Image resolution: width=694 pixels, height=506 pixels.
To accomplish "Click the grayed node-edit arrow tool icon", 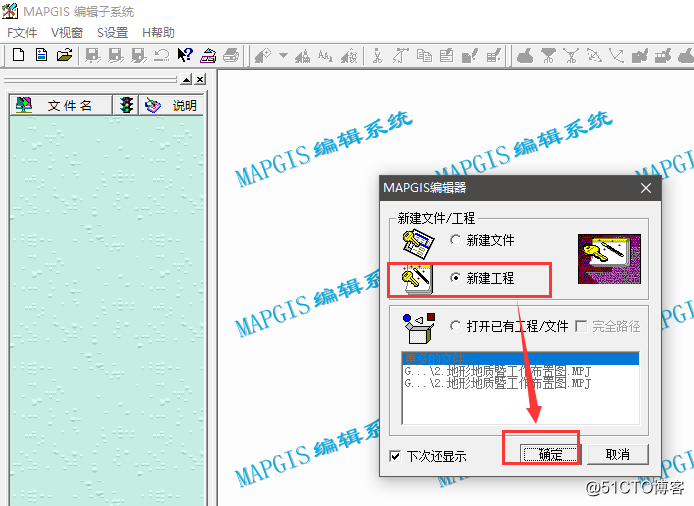I will tap(400, 55).
